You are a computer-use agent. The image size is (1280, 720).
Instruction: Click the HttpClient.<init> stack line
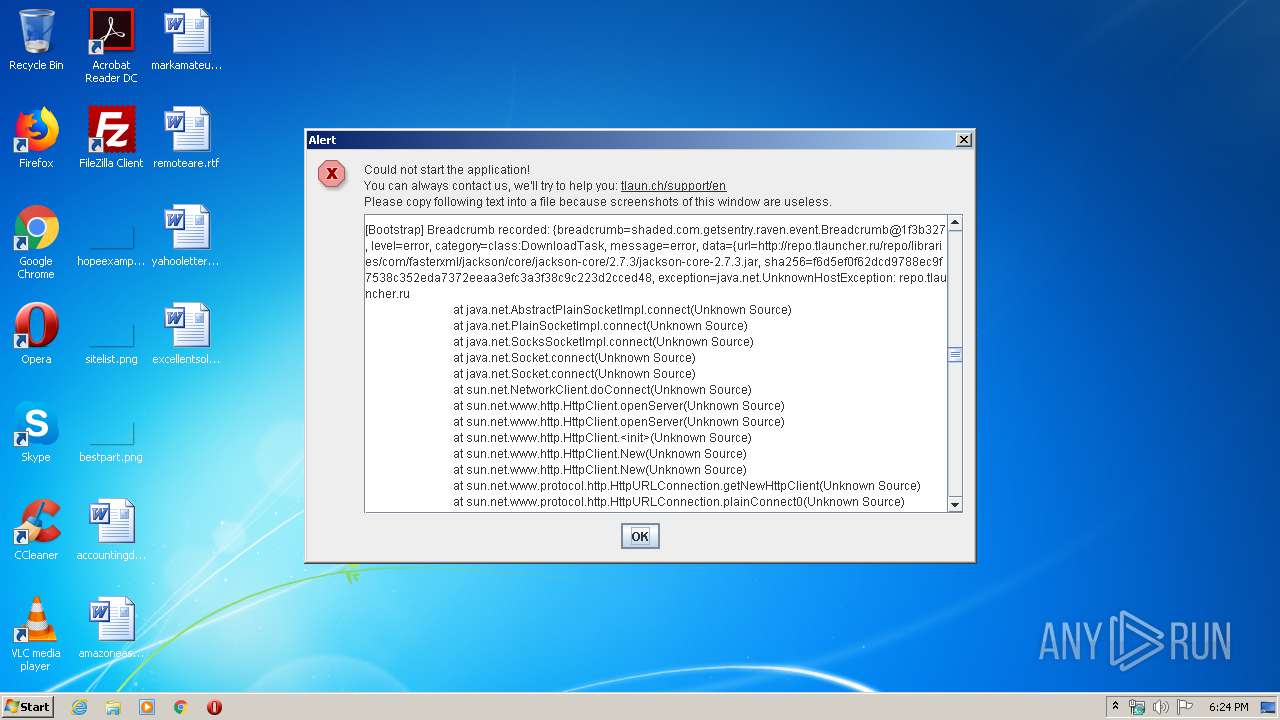(x=602, y=438)
